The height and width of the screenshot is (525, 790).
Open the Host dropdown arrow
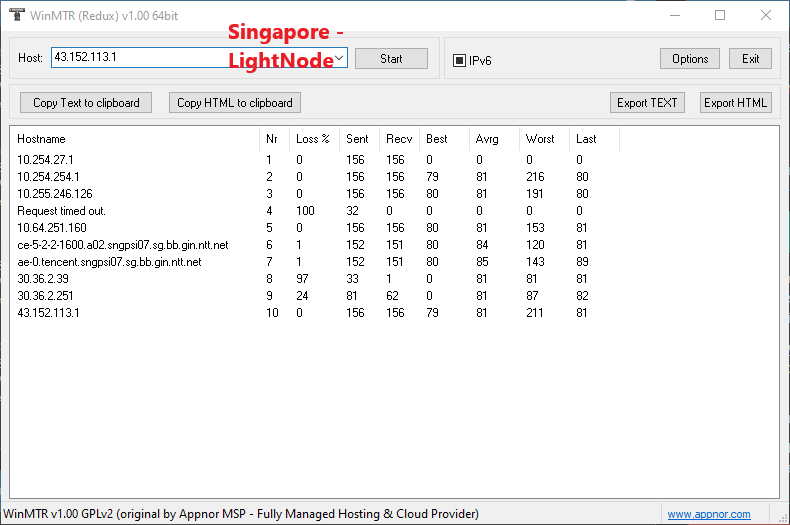coord(340,57)
